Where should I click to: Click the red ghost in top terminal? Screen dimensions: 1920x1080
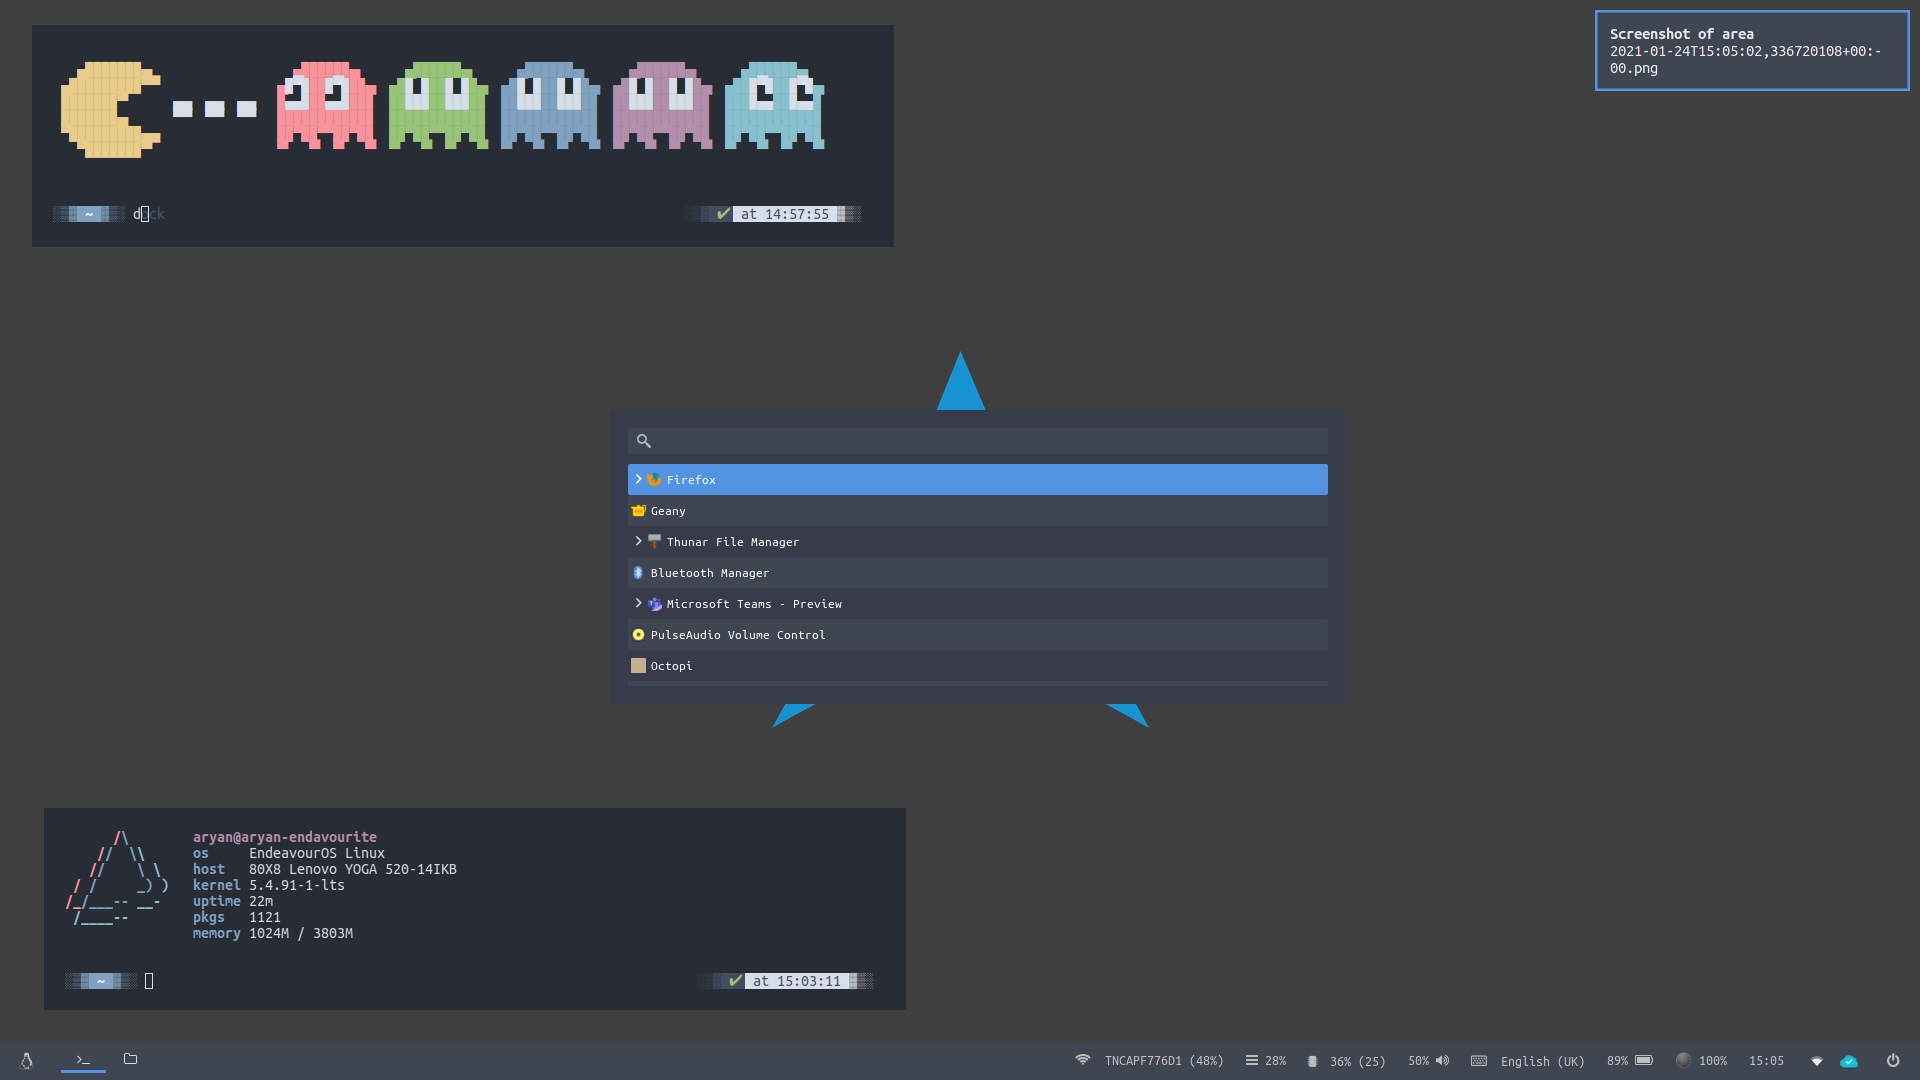pos(326,106)
